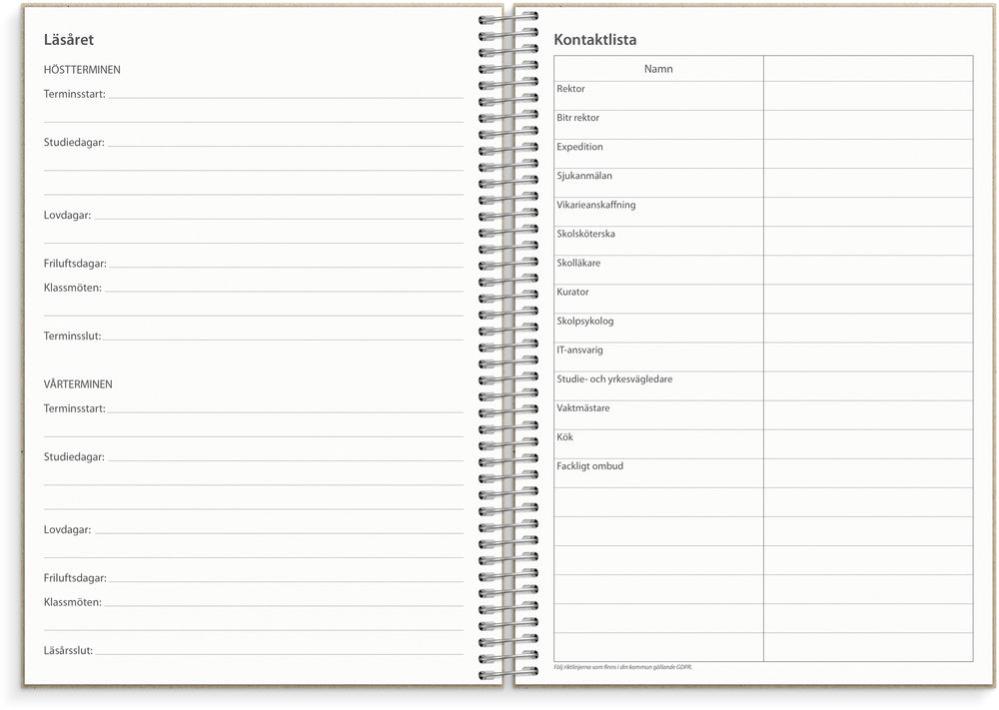Click the empty cell beside Skolsköterska
This screenshot has height=710, width=999.
[868, 241]
